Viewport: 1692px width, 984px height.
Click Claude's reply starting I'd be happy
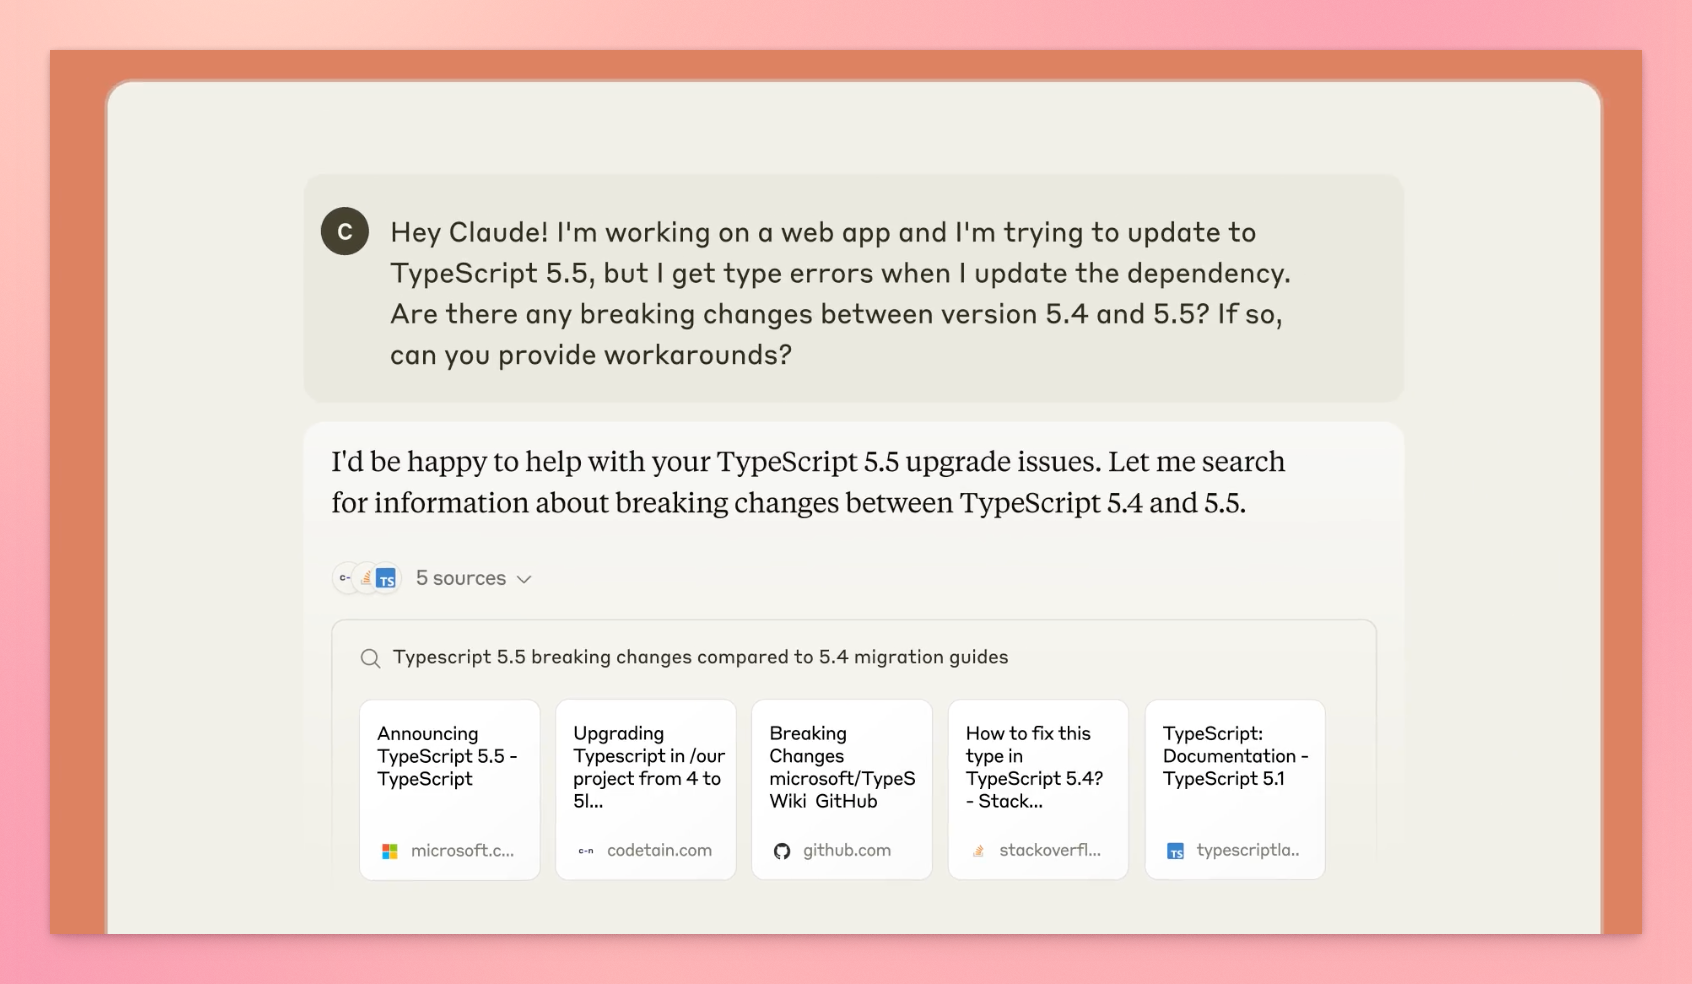(808, 482)
